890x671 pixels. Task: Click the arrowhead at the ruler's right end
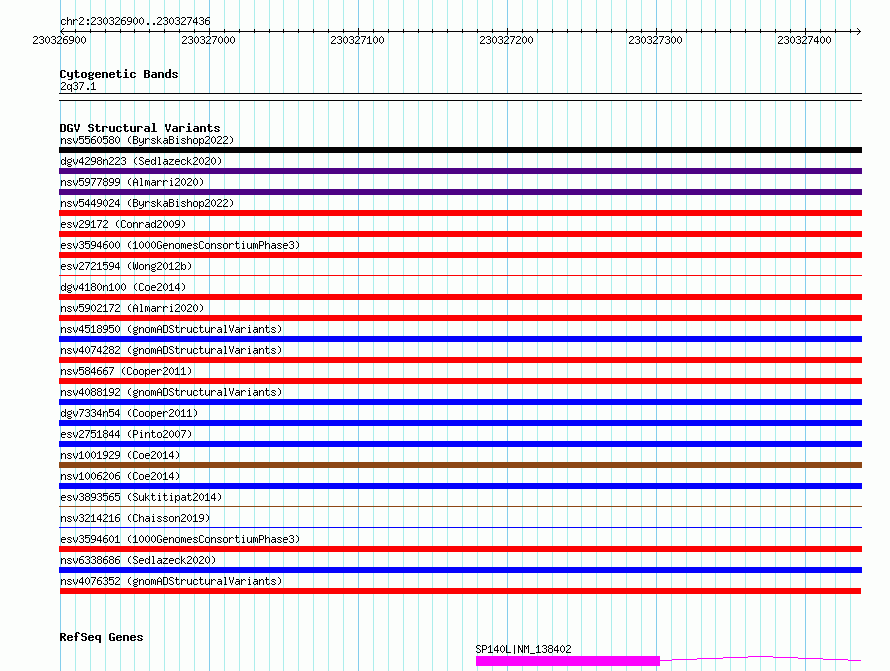(858, 31)
